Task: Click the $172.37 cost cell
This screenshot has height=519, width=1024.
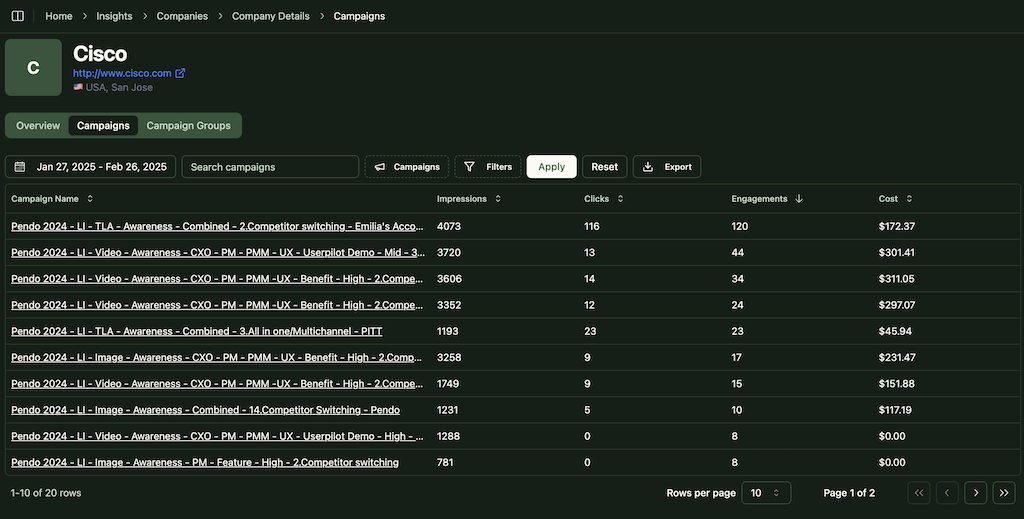Action: 897,227
